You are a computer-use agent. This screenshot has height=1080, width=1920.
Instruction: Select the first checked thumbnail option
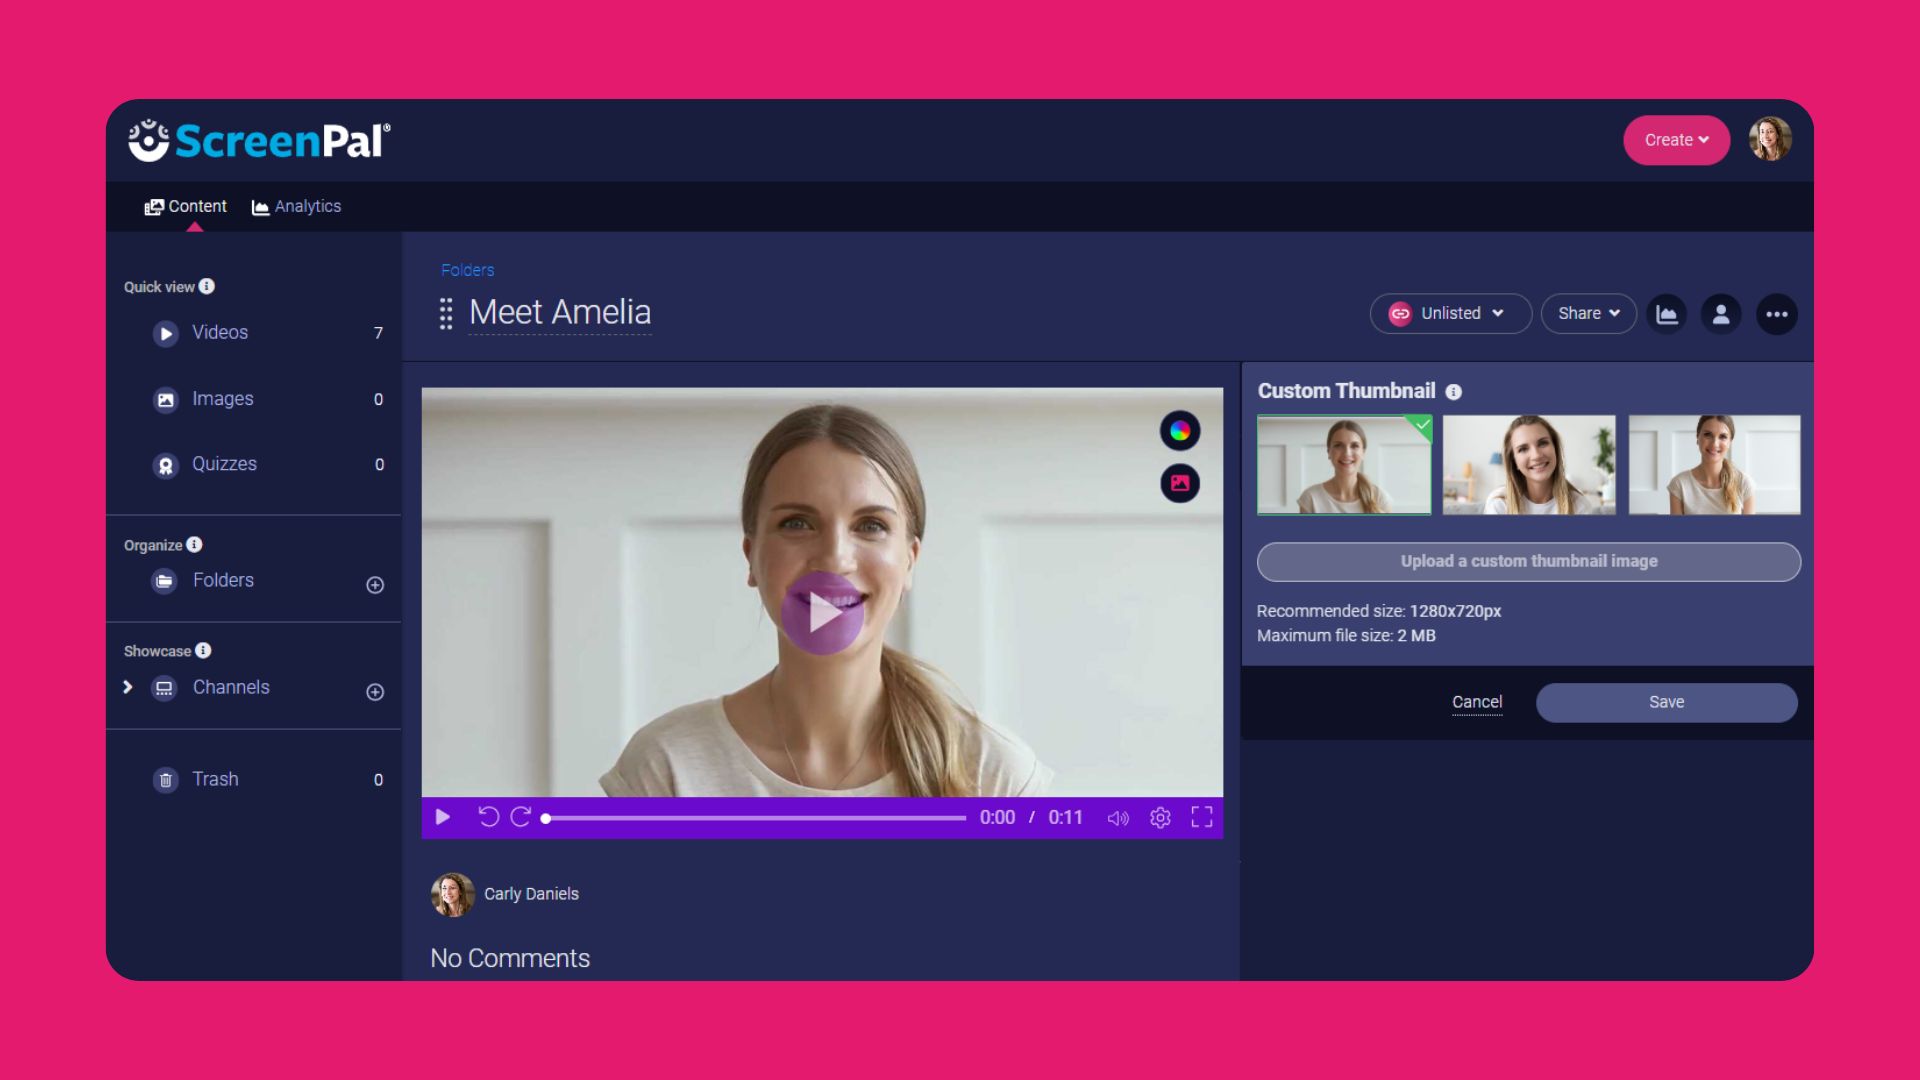[1344, 465]
